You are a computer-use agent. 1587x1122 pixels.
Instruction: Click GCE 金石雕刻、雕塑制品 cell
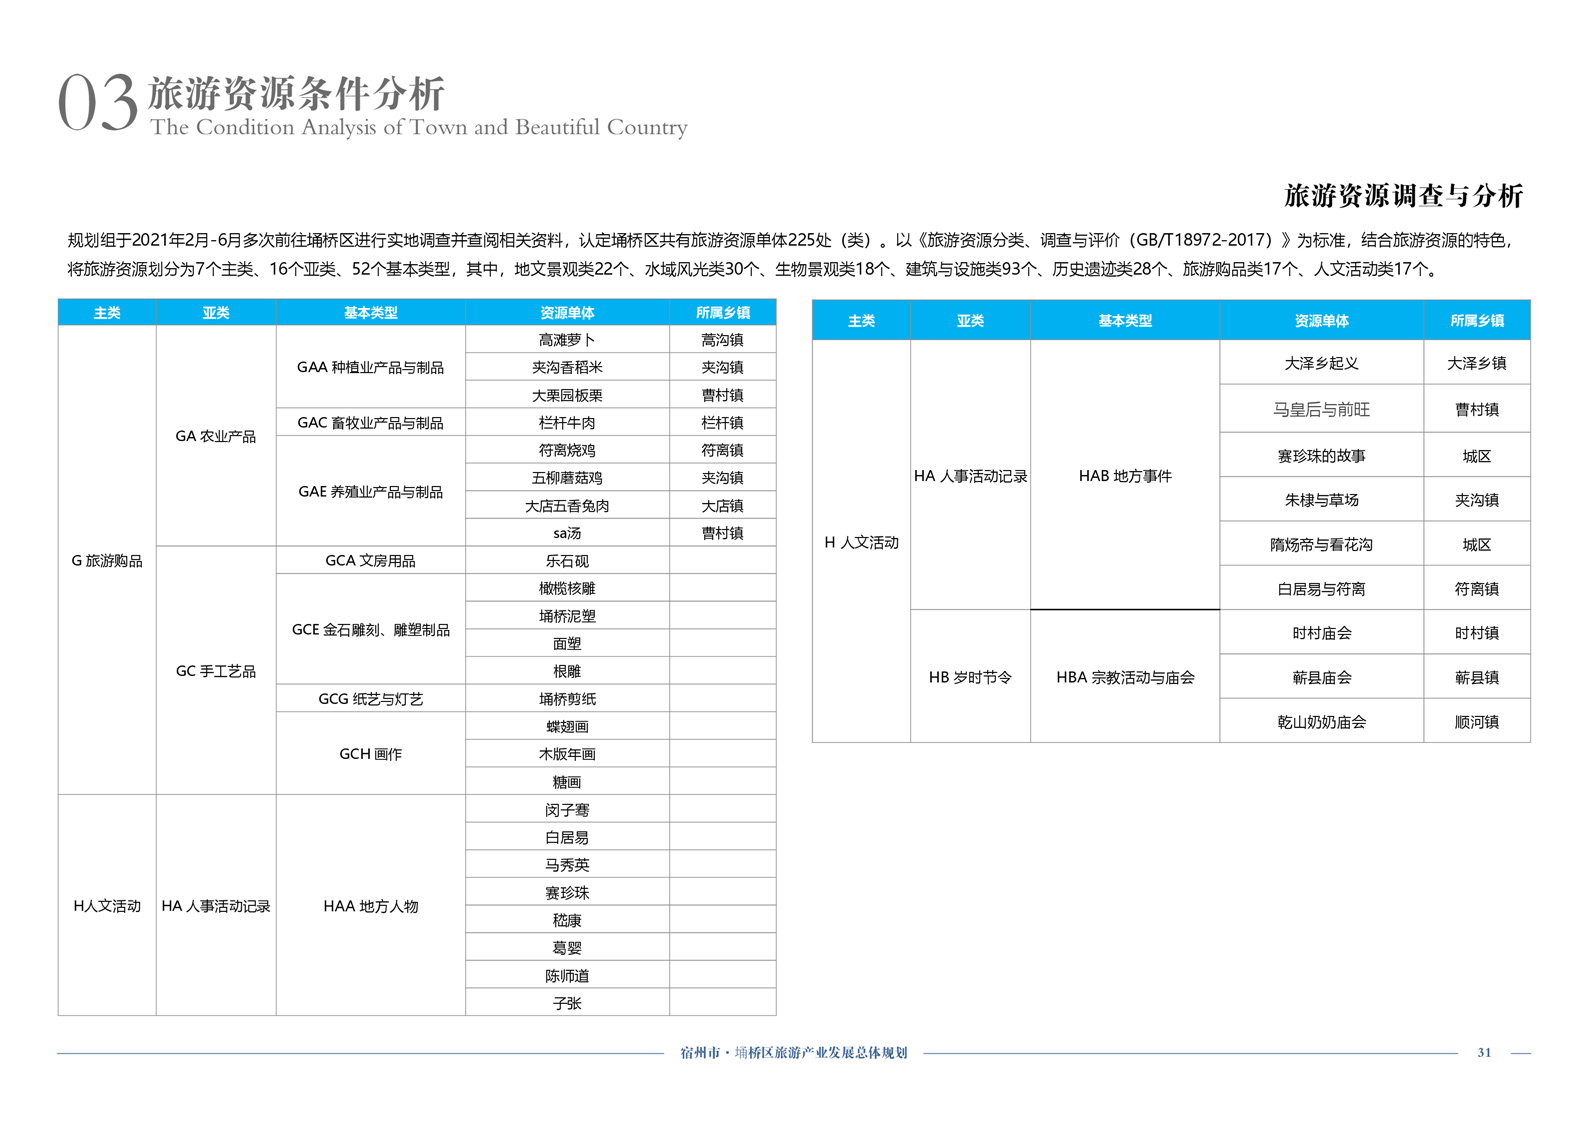point(371,630)
